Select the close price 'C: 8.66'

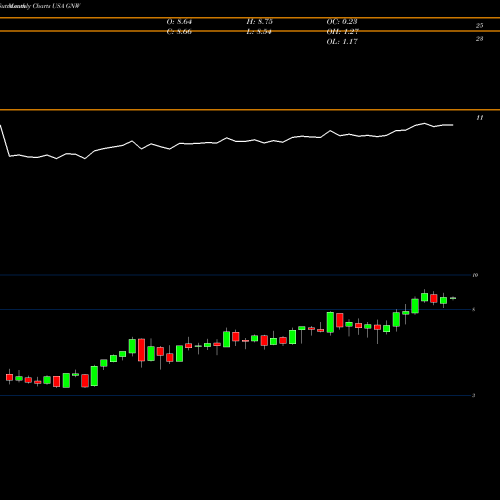click(x=179, y=32)
